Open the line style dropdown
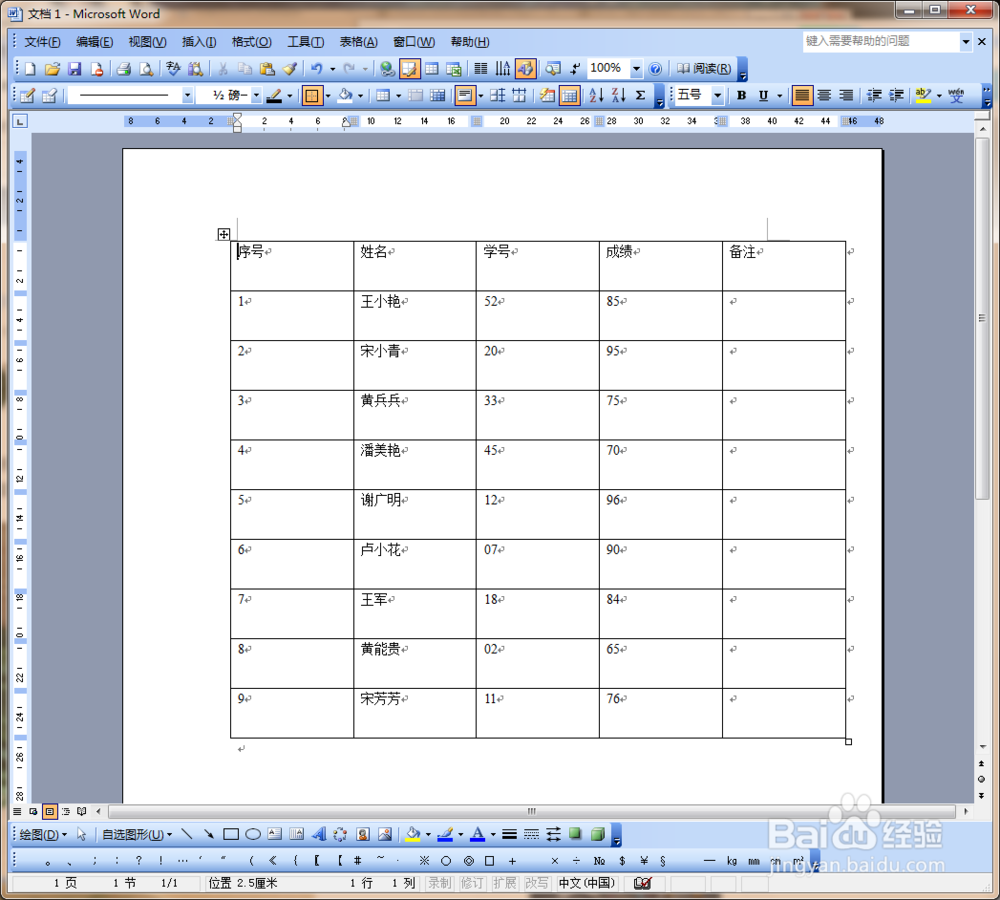Viewport: 1000px width, 900px height. tap(187, 96)
